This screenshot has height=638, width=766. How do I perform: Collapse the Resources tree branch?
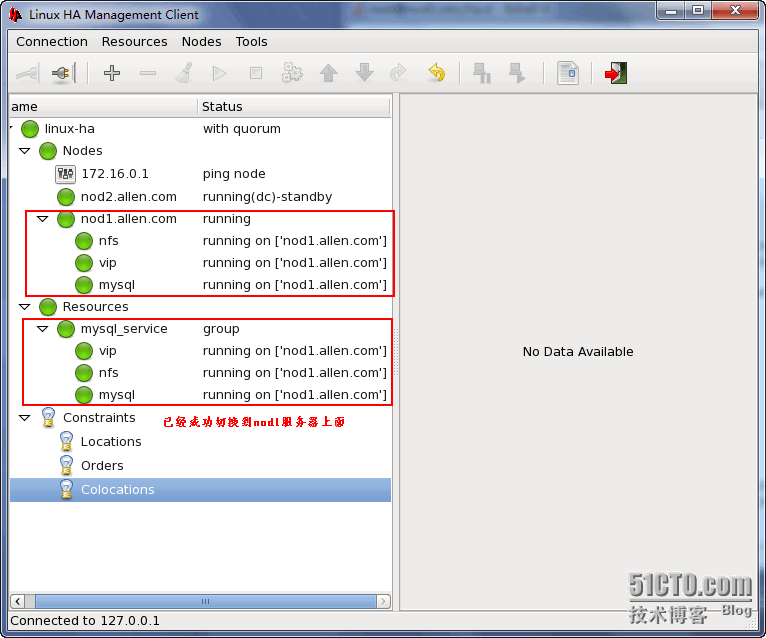tap(24, 307)
